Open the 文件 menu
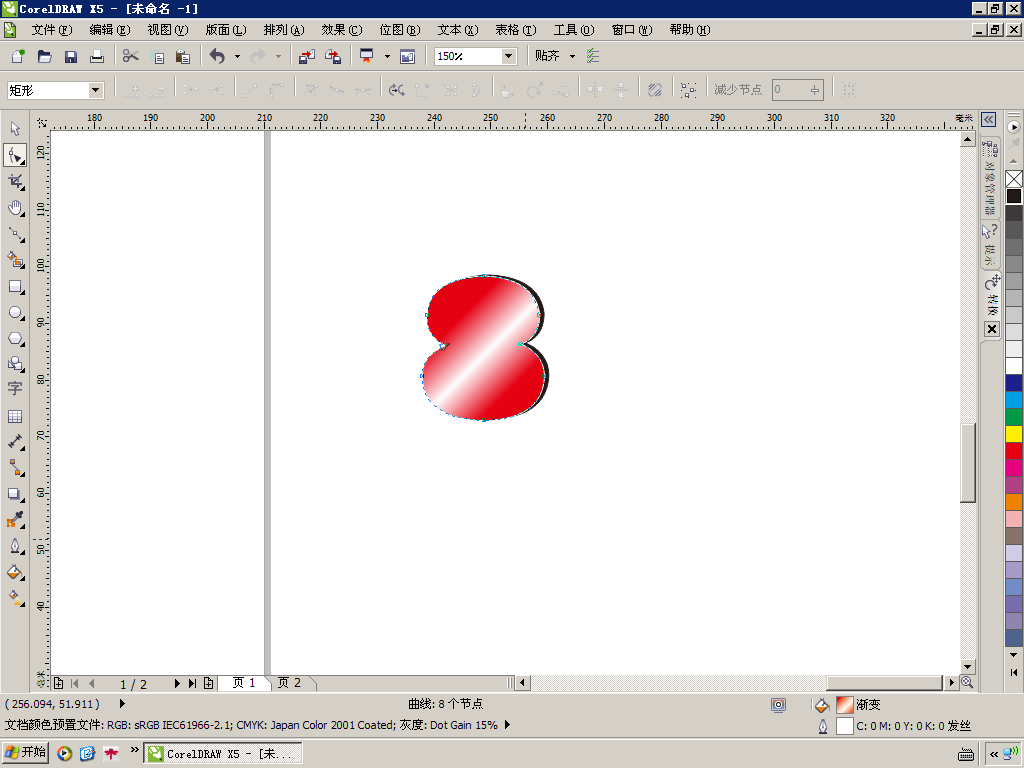The width and height of the screenshot is (1024, 768). click(52, 30)
